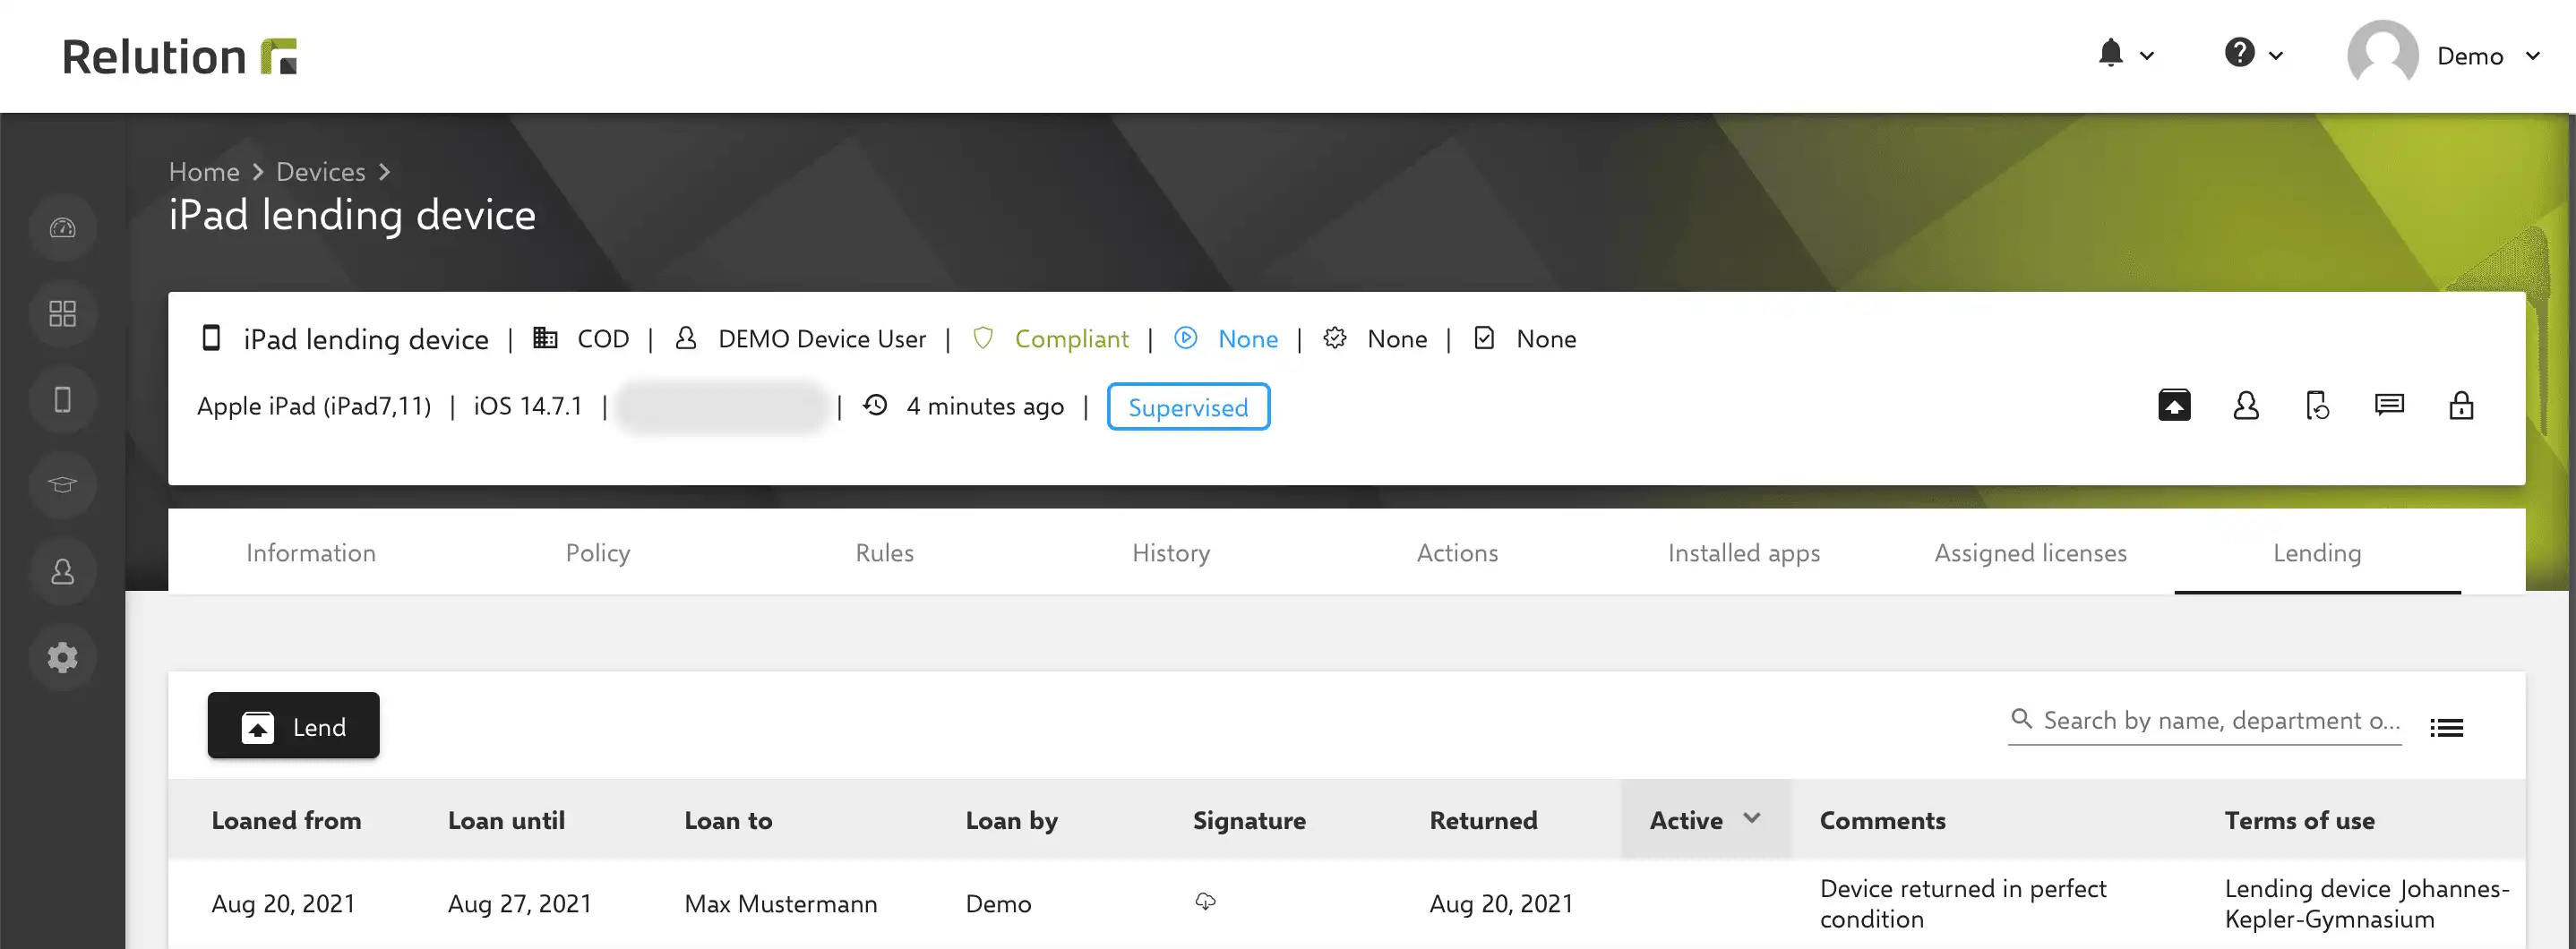This screenshot has height=949, width=2576.
Task: Click the assign user icon in device header
Action: [x=2246, y=405]
